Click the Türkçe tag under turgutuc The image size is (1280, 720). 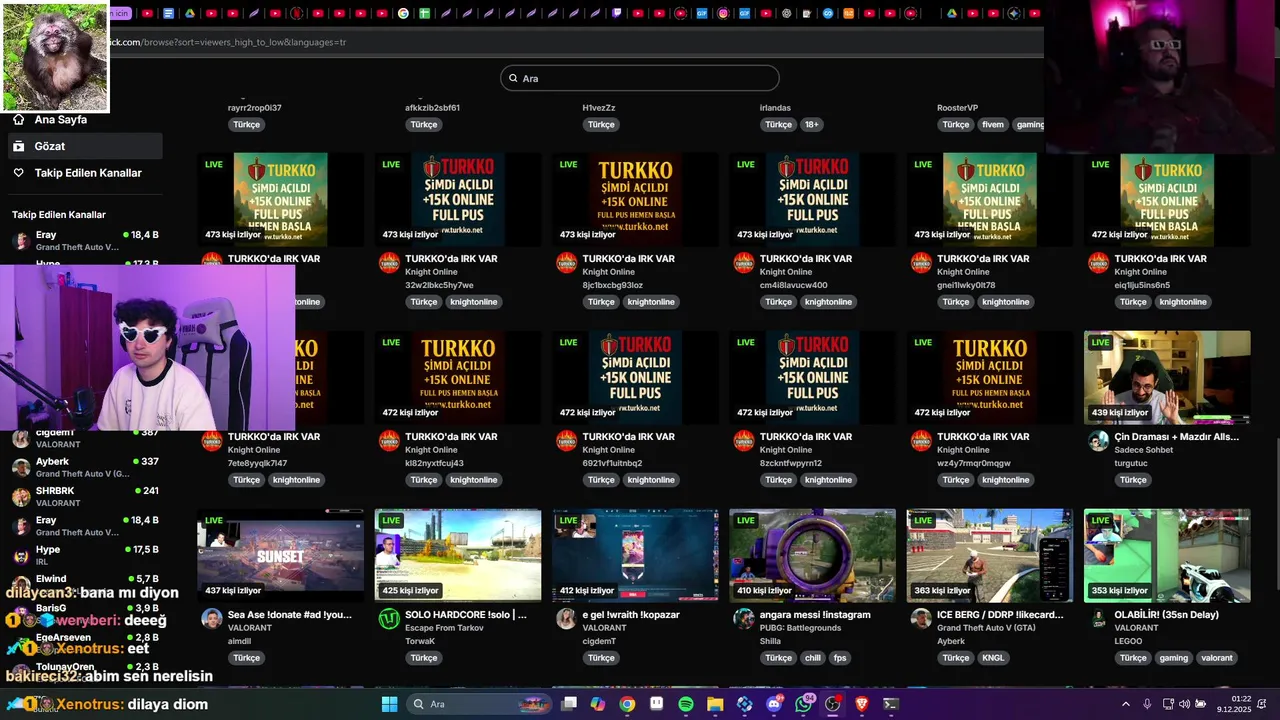(x=1133, y=480)
